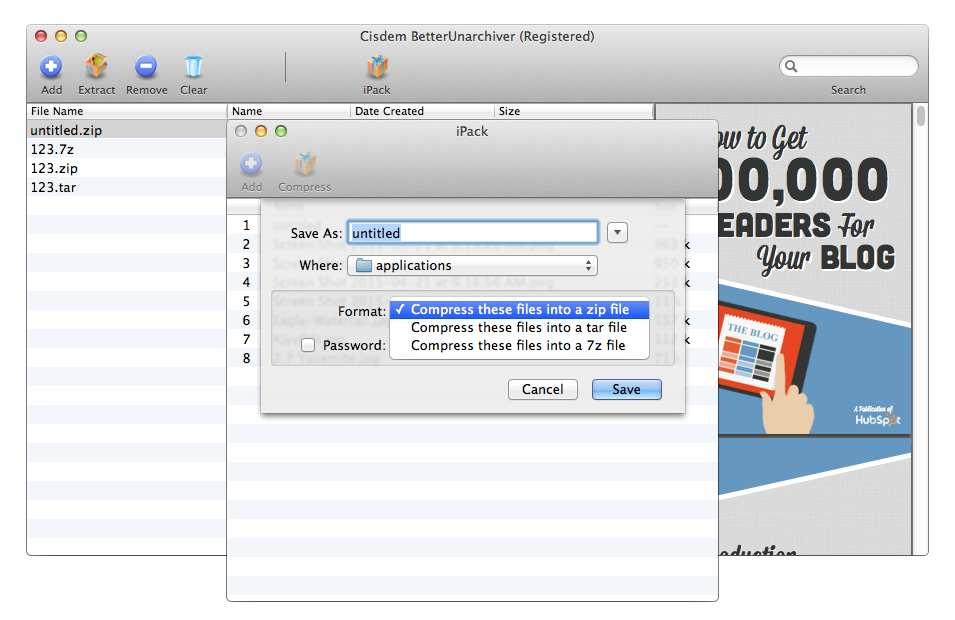Click the Extract box icon
Viewport: 955px width, 620px height.
[x=96, y=66]
